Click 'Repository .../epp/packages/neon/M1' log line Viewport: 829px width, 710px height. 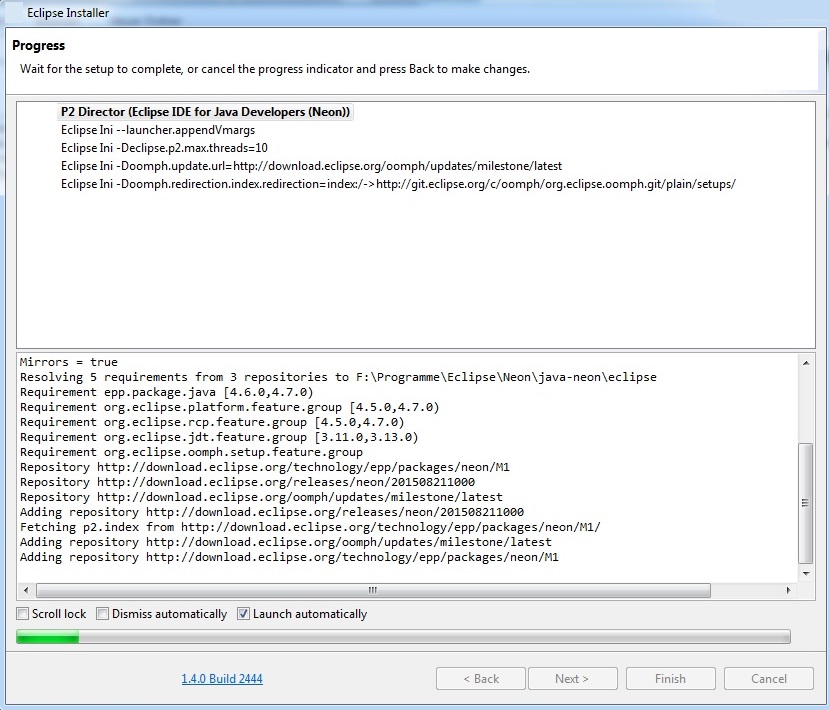pyautogui.click(x=265, y=467)
